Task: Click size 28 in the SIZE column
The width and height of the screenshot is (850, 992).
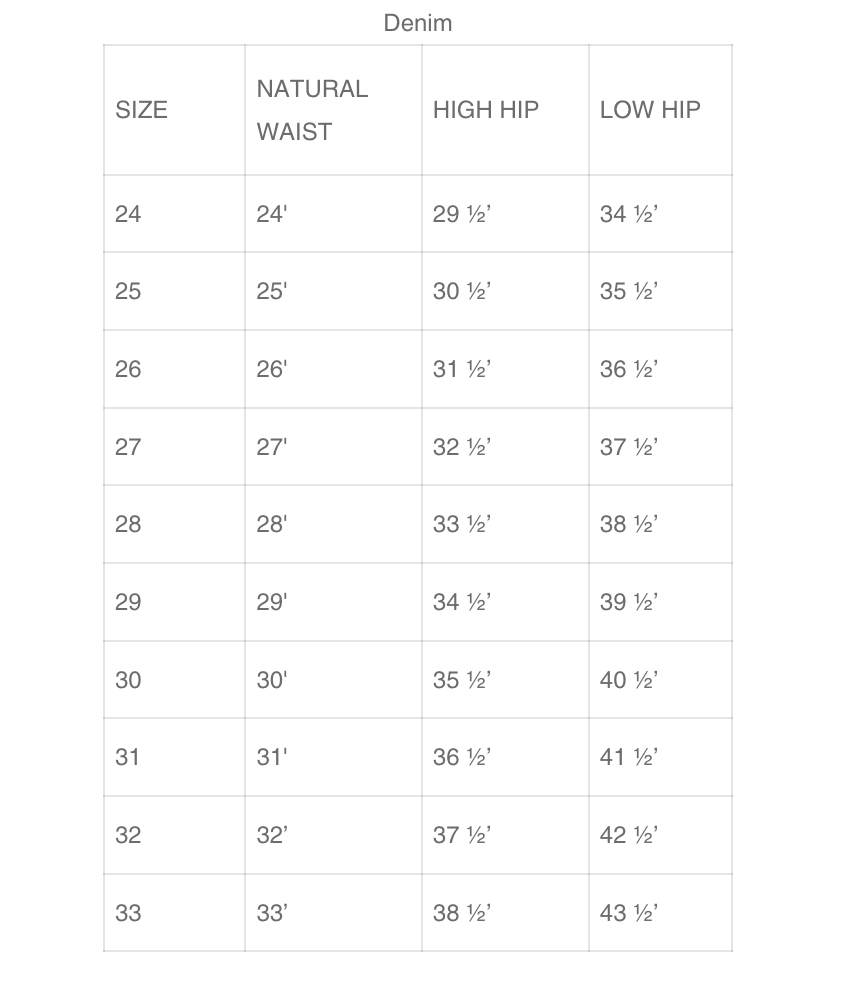Action: tap(128, 524)
